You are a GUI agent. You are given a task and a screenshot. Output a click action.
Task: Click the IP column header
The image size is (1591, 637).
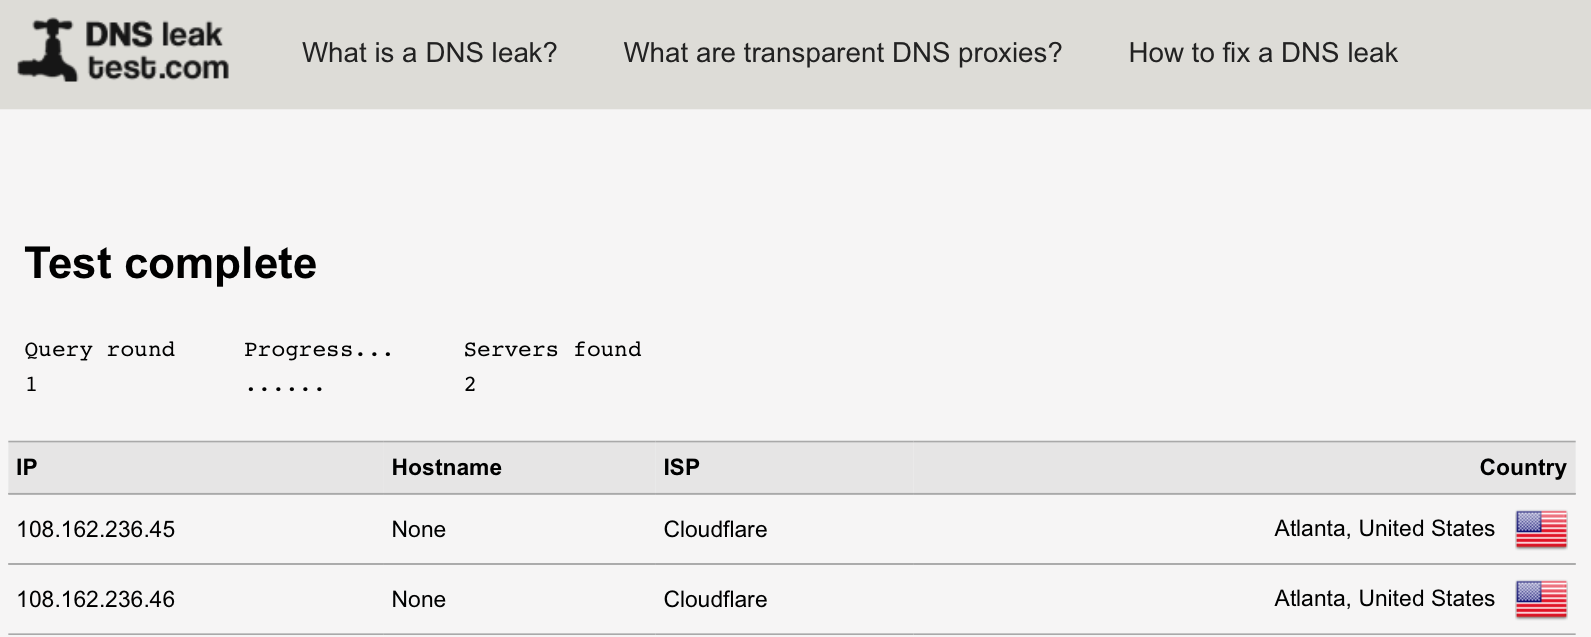tap(27, 467)
